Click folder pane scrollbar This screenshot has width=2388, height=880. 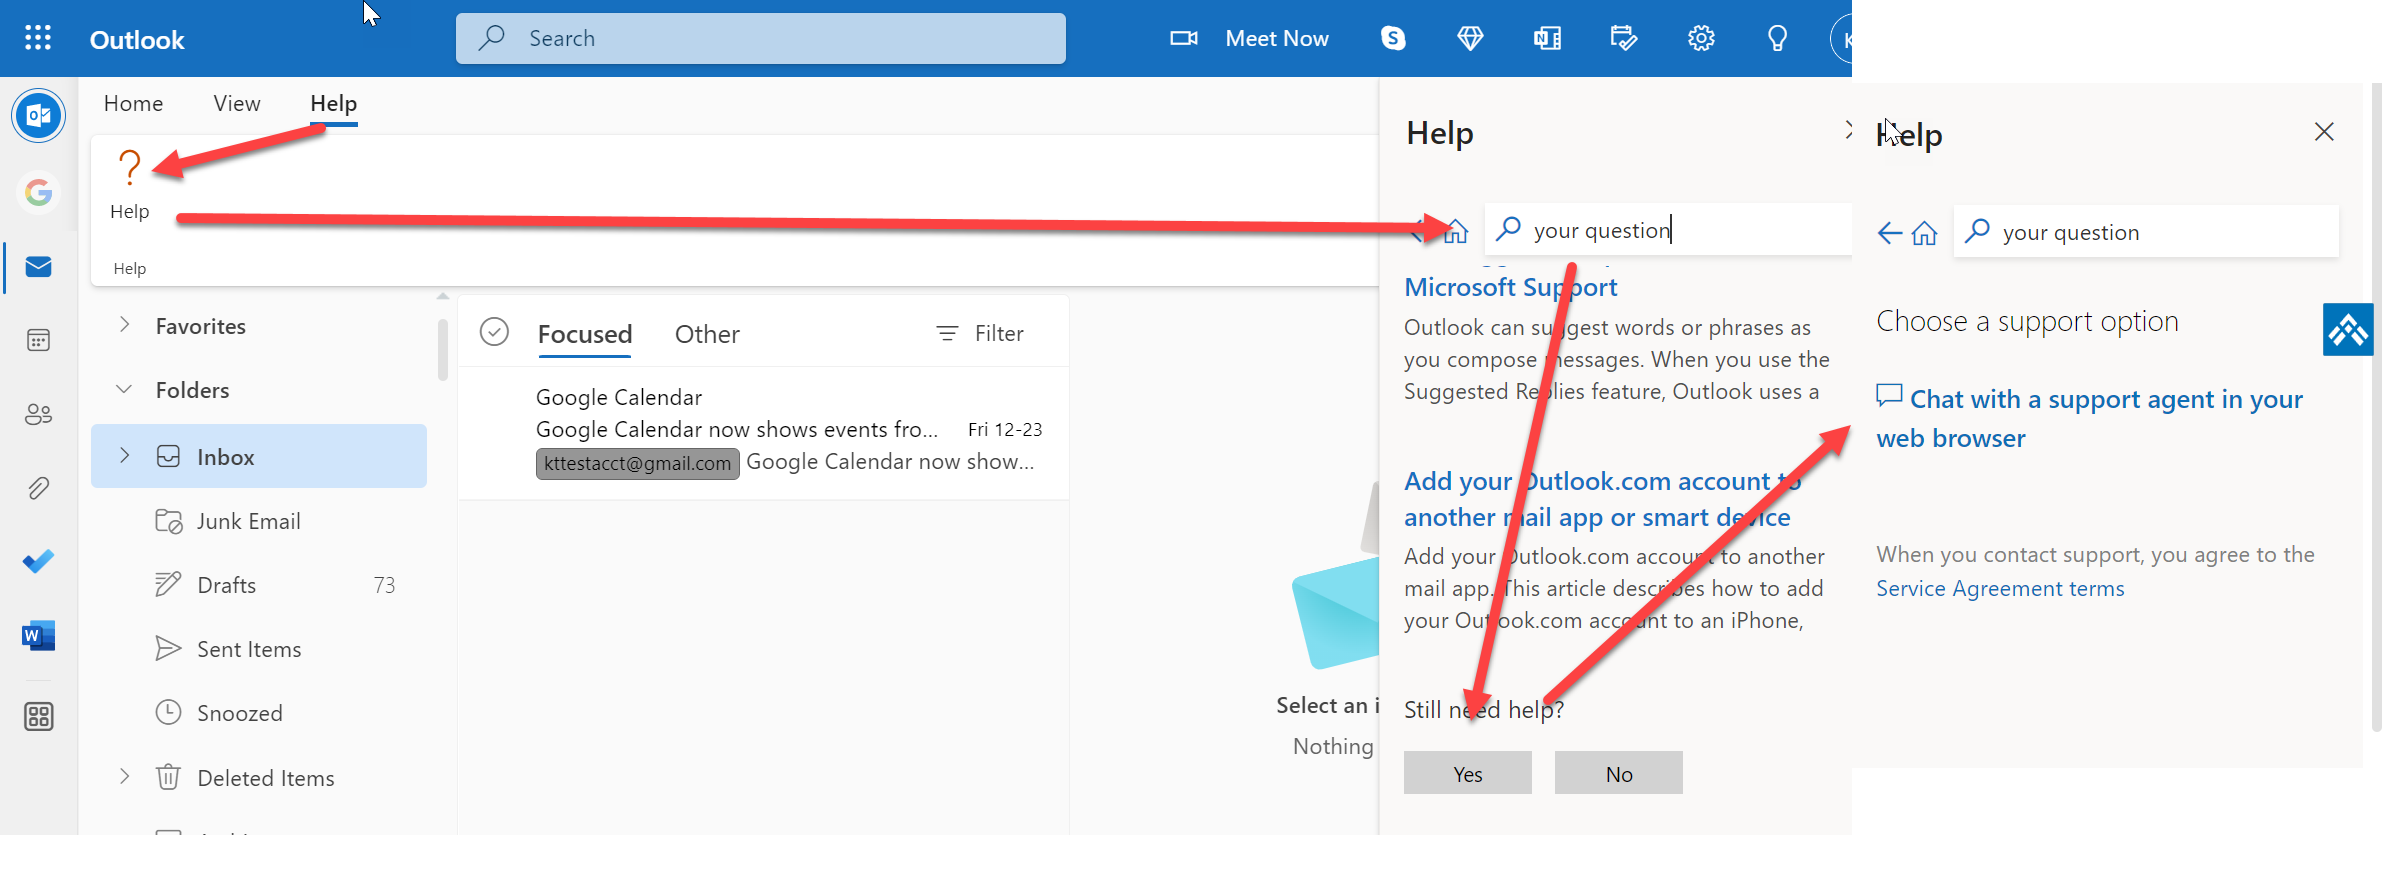point(443,349)
